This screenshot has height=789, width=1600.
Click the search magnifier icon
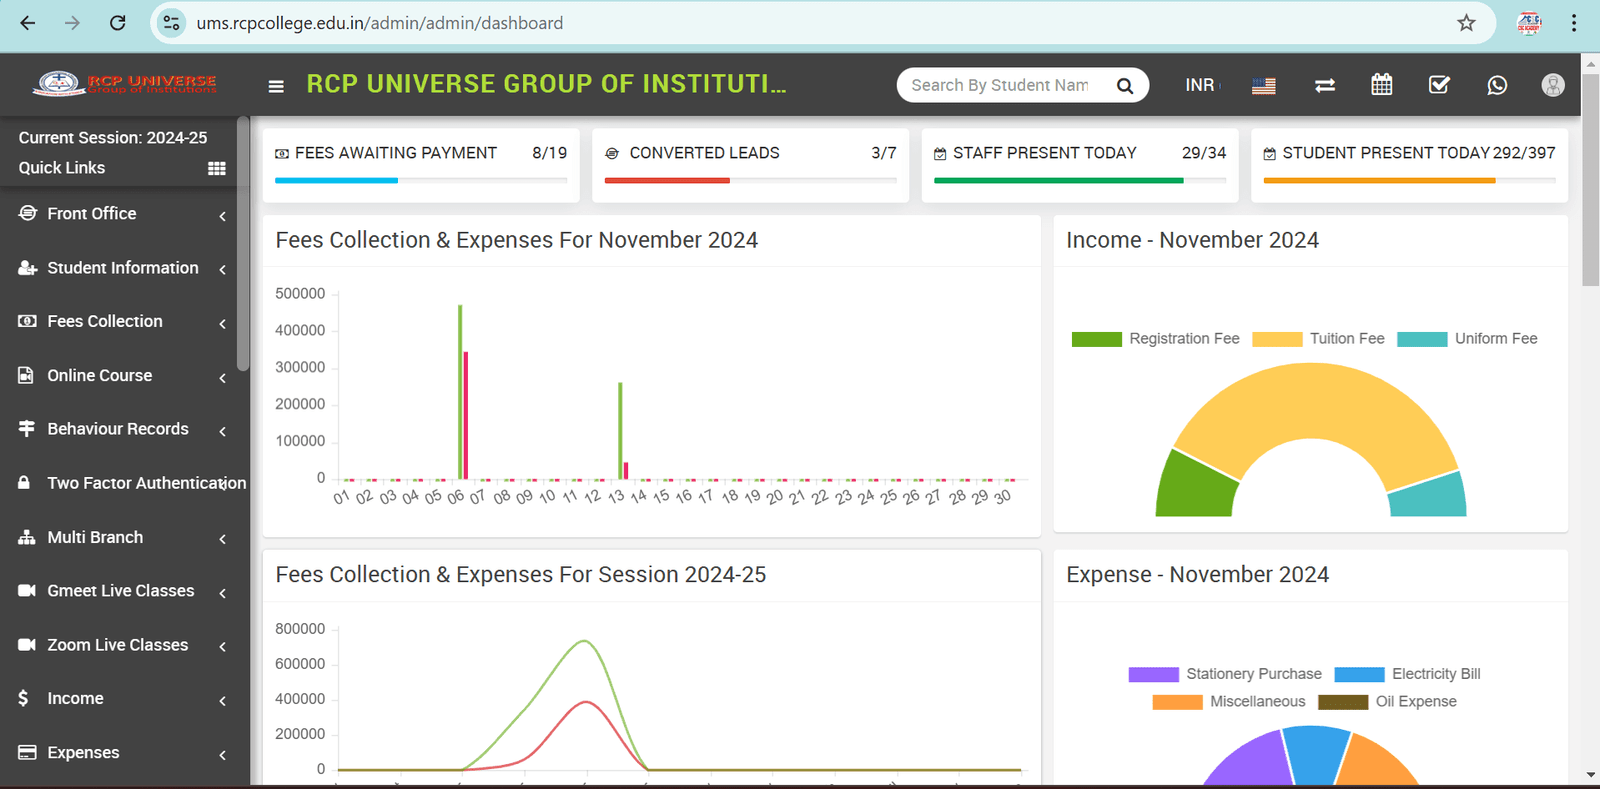click(1125, 86)
